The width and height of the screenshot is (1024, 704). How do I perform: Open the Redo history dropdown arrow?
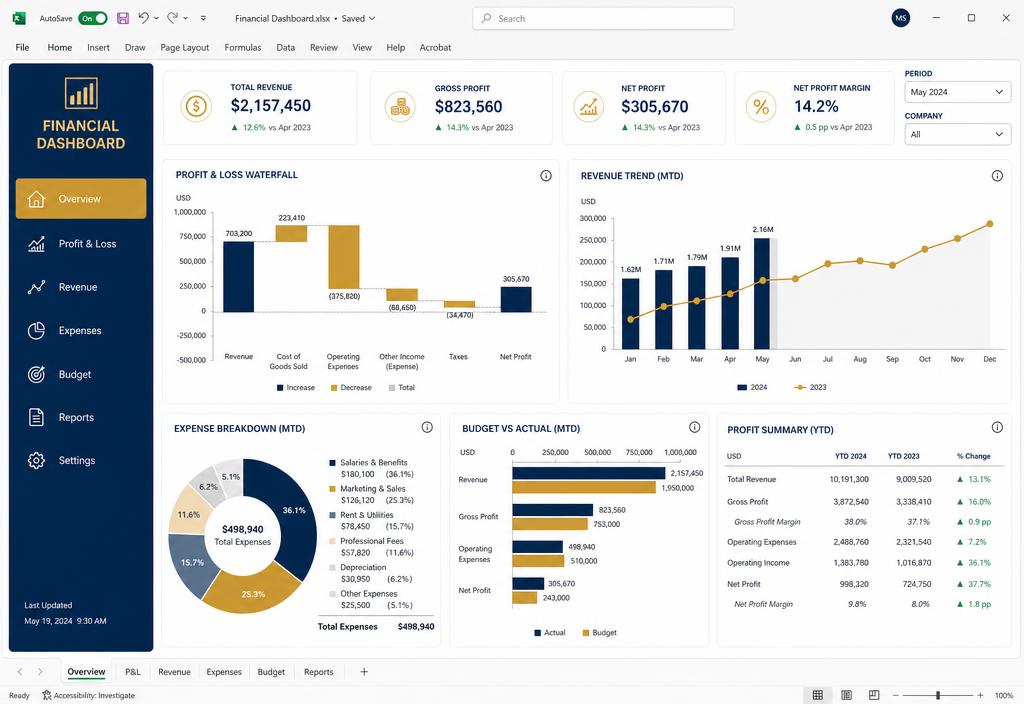pyautogui.click(x=185, y=18)
